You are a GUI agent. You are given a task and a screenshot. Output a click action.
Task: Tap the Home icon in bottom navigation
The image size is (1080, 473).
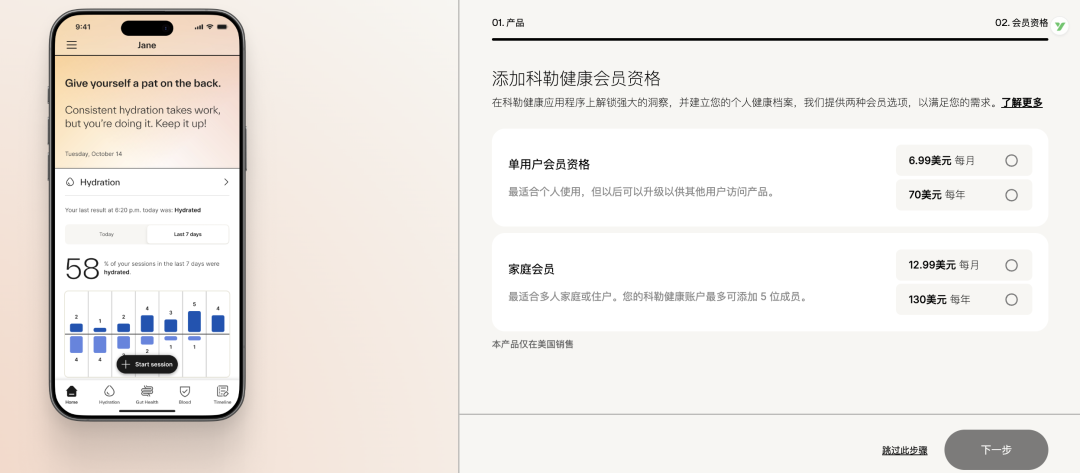[71, 393]
